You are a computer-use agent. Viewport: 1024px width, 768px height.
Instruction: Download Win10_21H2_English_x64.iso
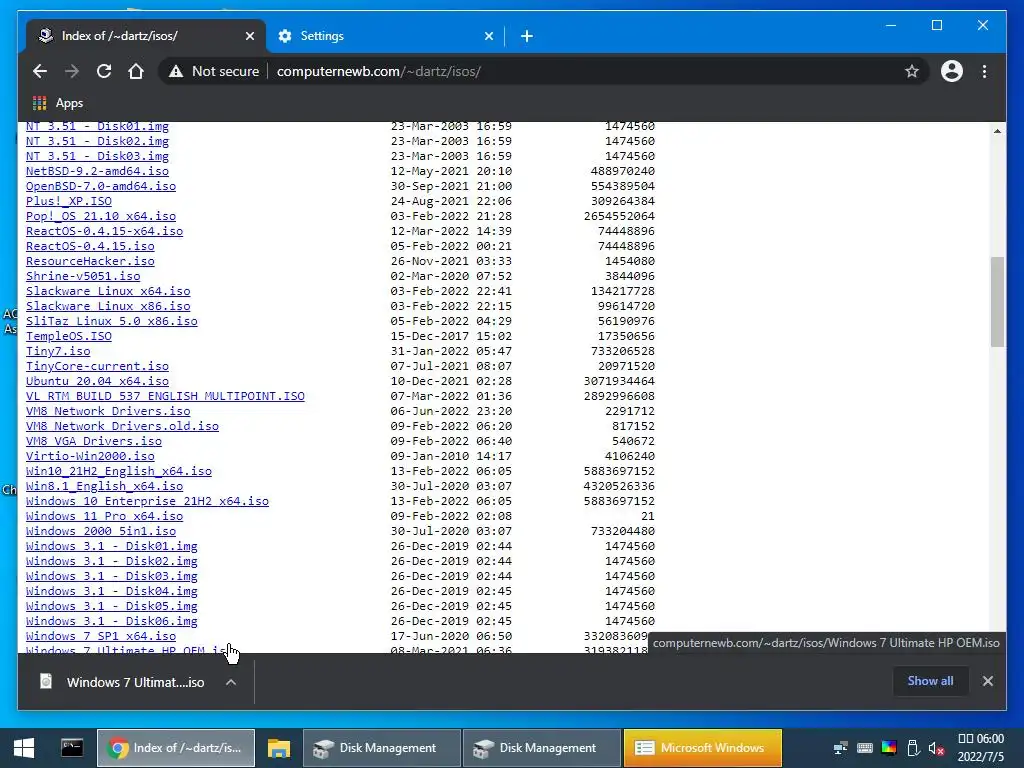(119, 472)
